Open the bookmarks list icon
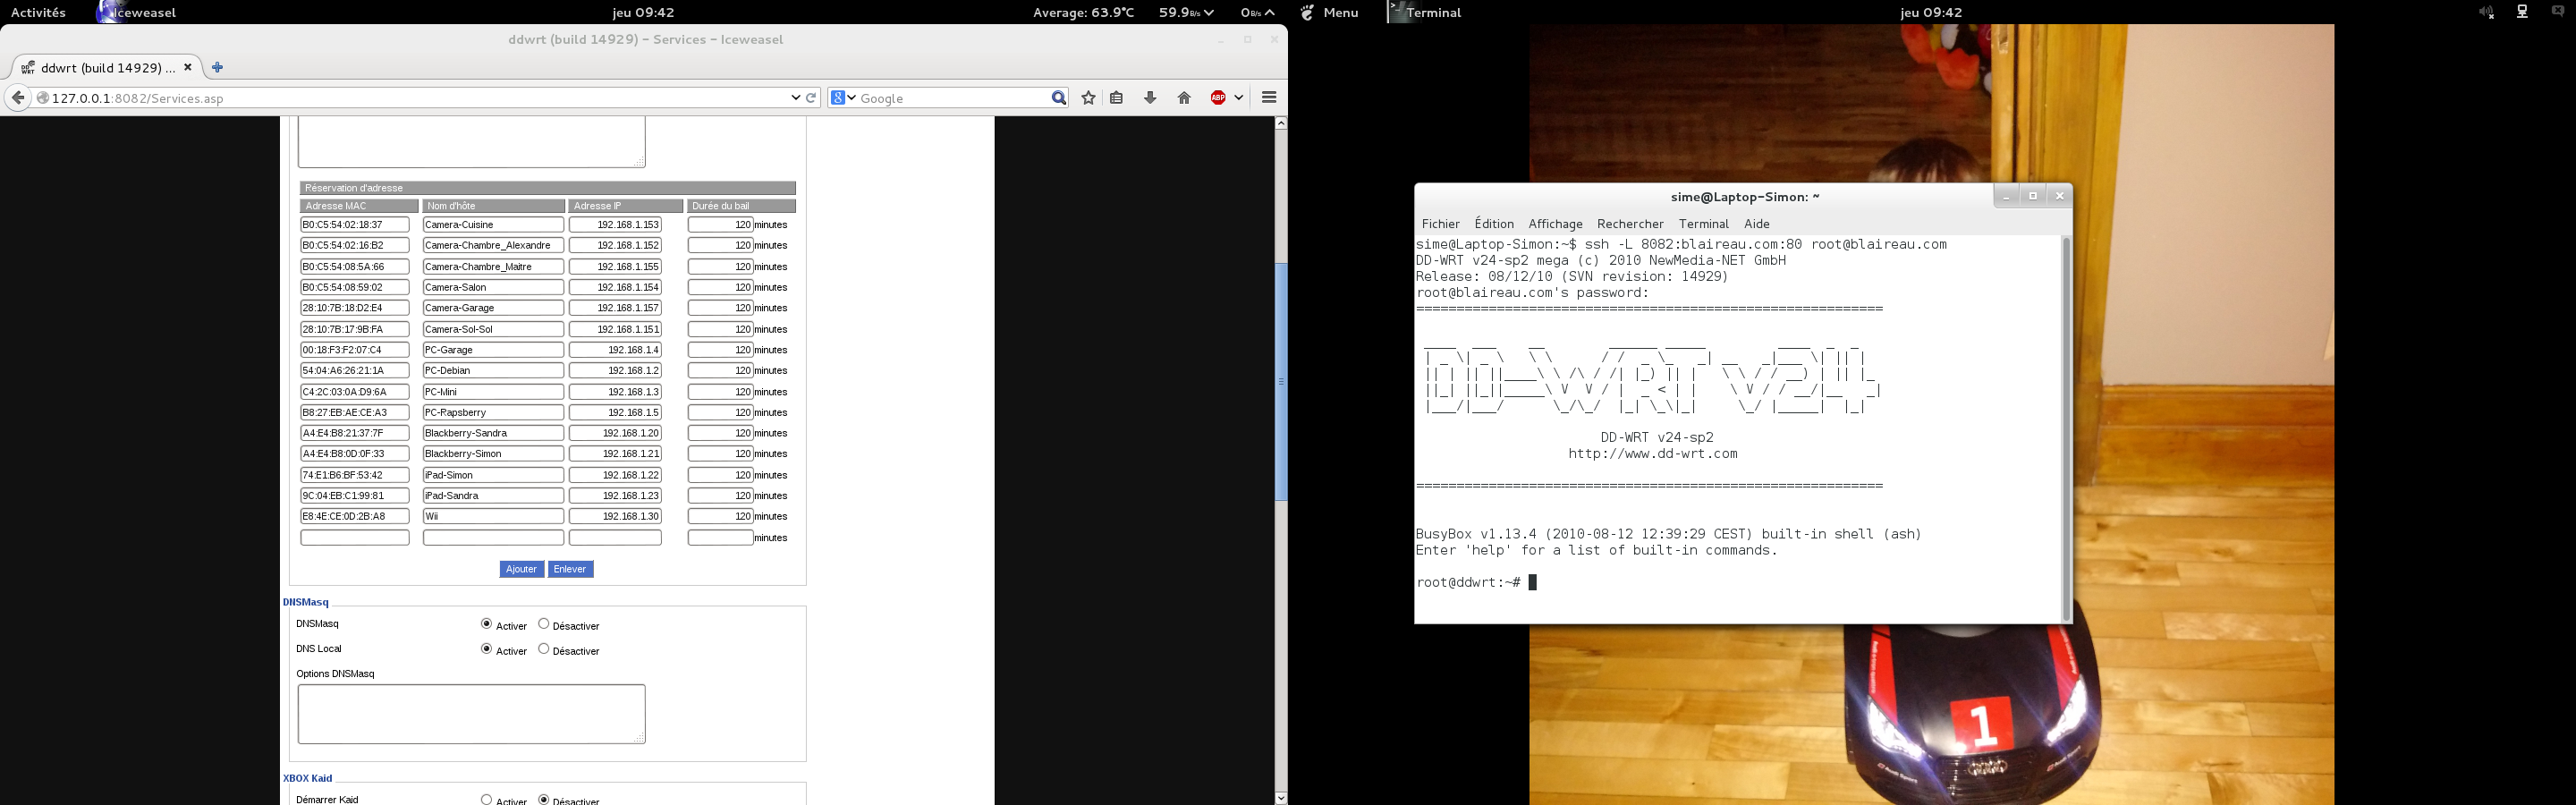The height and width of the screenshot is (805, 2576). point(1117,98)
